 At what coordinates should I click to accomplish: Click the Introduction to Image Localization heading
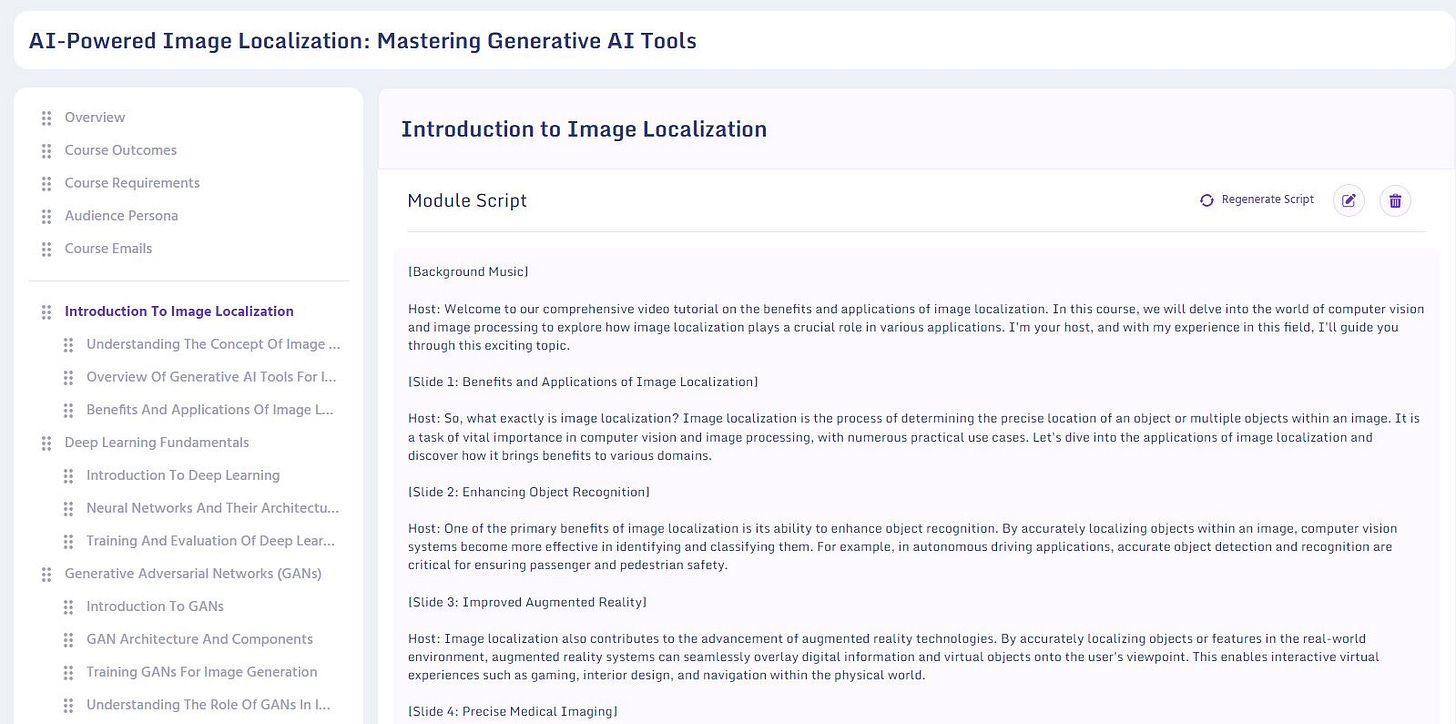coord(584,129)
